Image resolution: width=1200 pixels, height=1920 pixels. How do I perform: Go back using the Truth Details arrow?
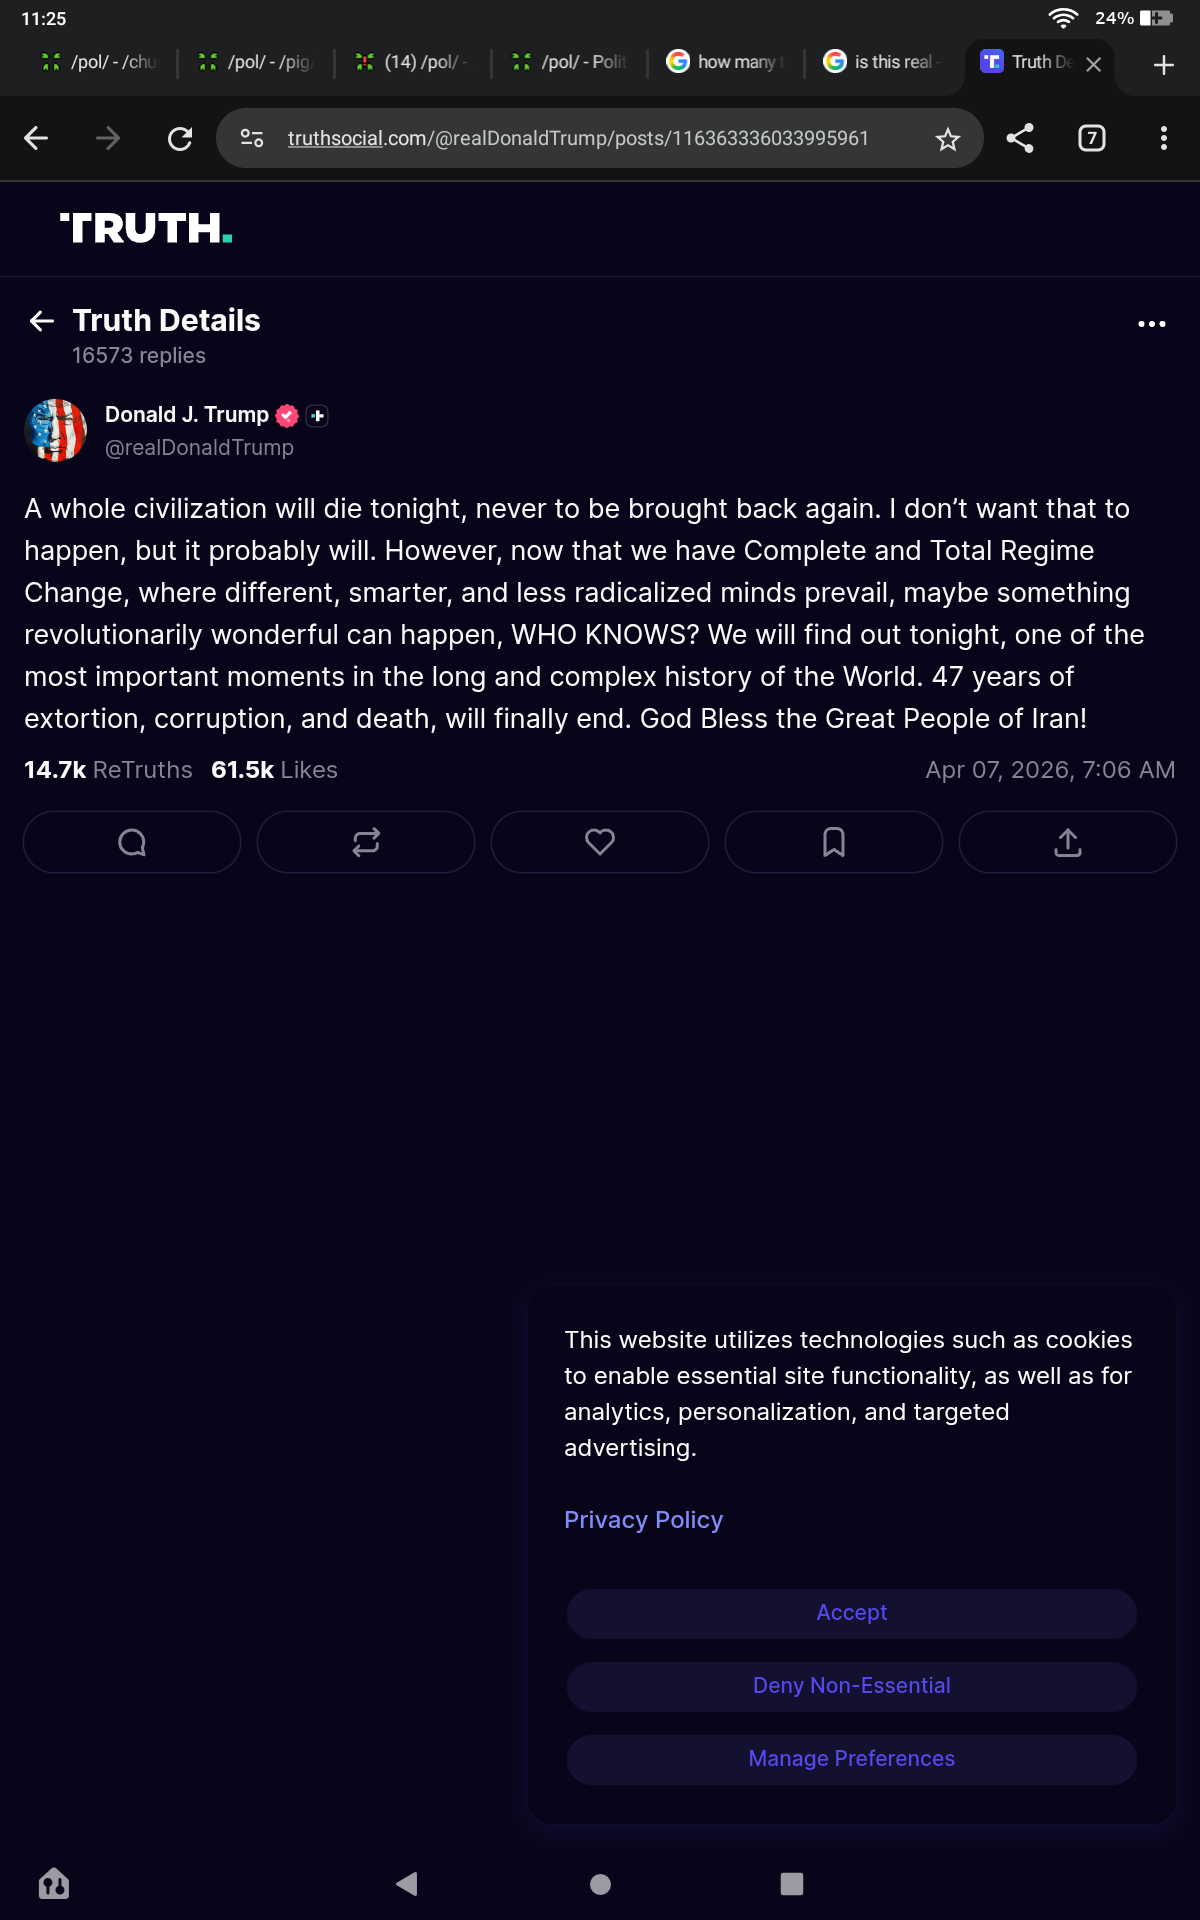coord(42,321)
